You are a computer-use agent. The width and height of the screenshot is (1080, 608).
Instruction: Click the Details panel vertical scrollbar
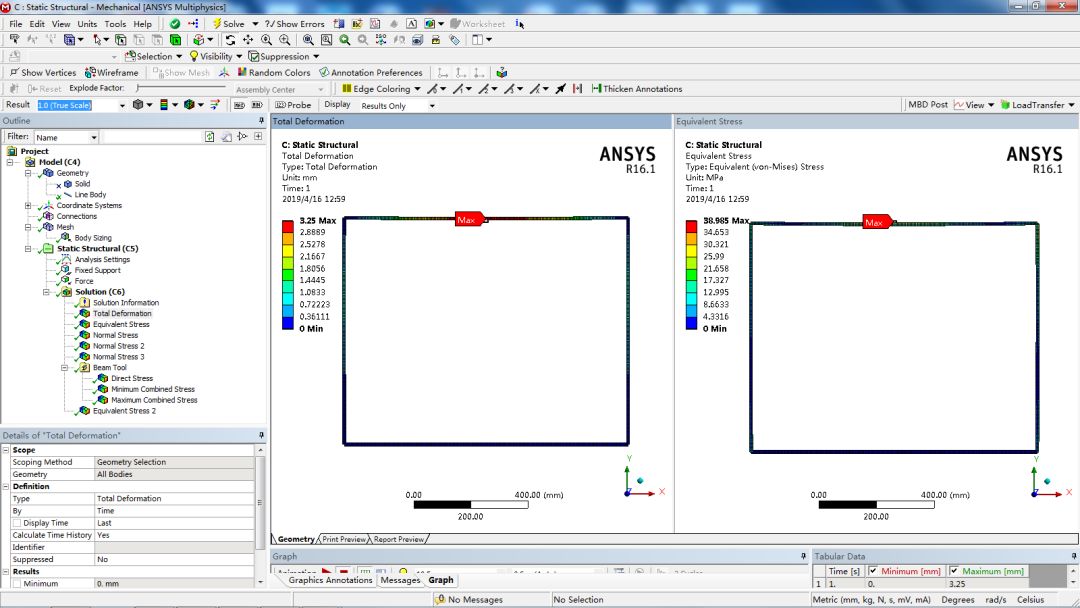click(260, 516)
